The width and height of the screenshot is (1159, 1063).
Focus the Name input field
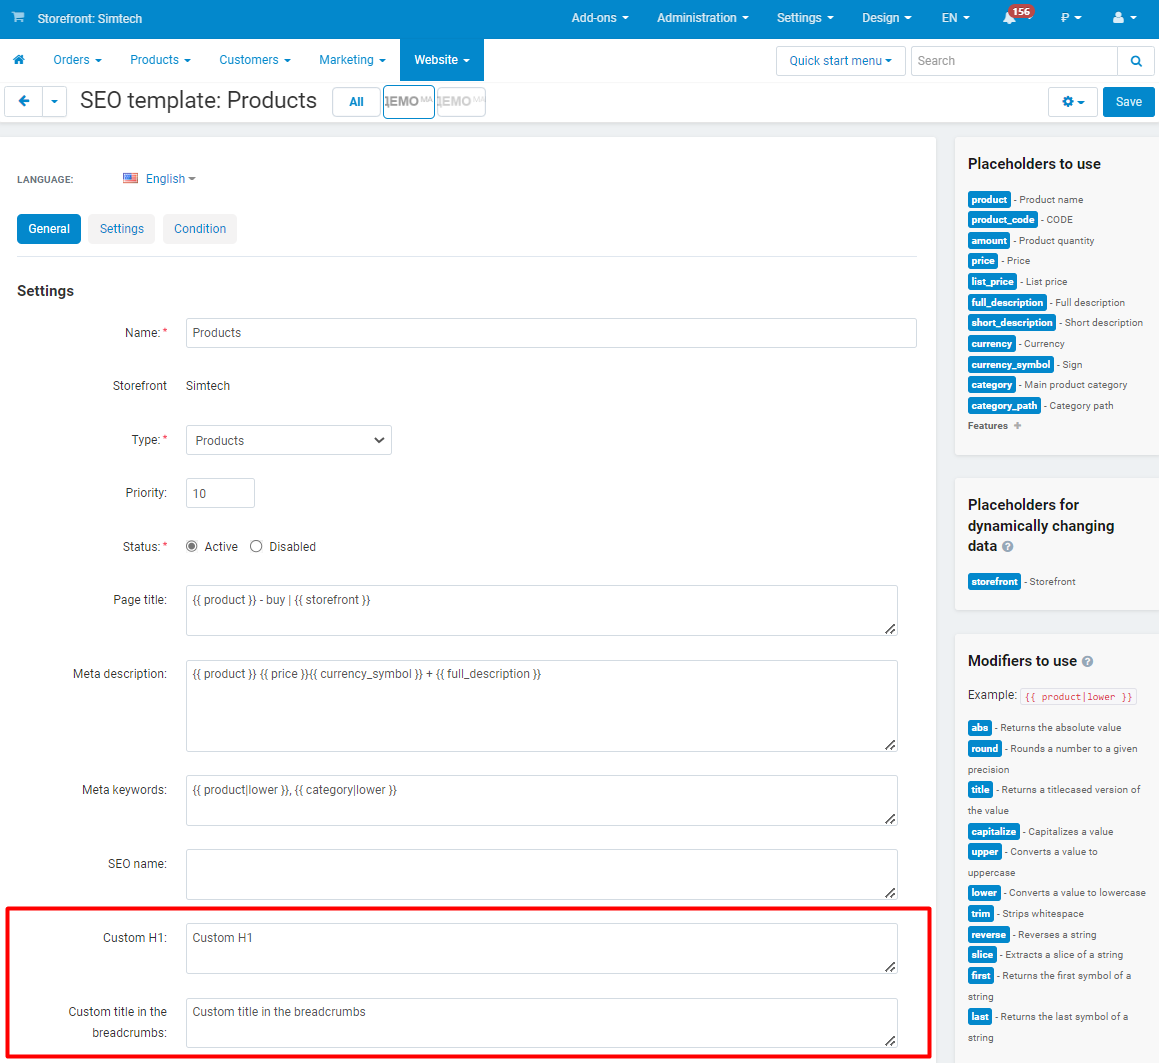pos(551,333)
